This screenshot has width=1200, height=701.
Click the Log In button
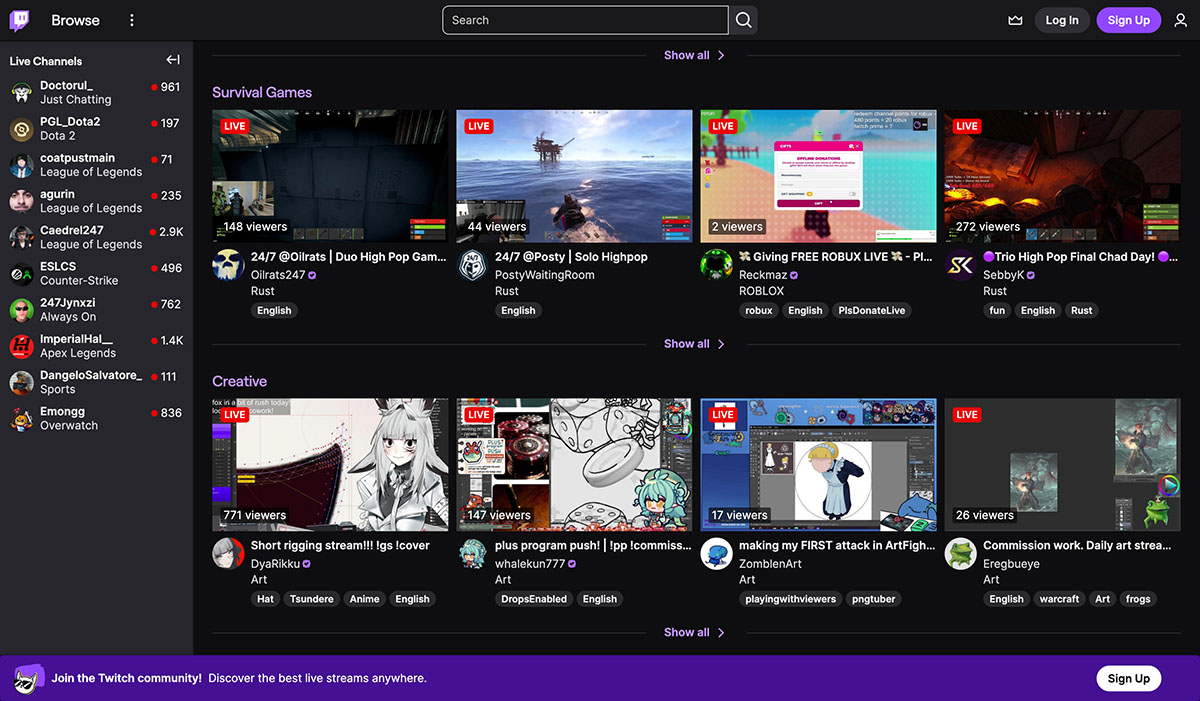[x=1062, y=20]
